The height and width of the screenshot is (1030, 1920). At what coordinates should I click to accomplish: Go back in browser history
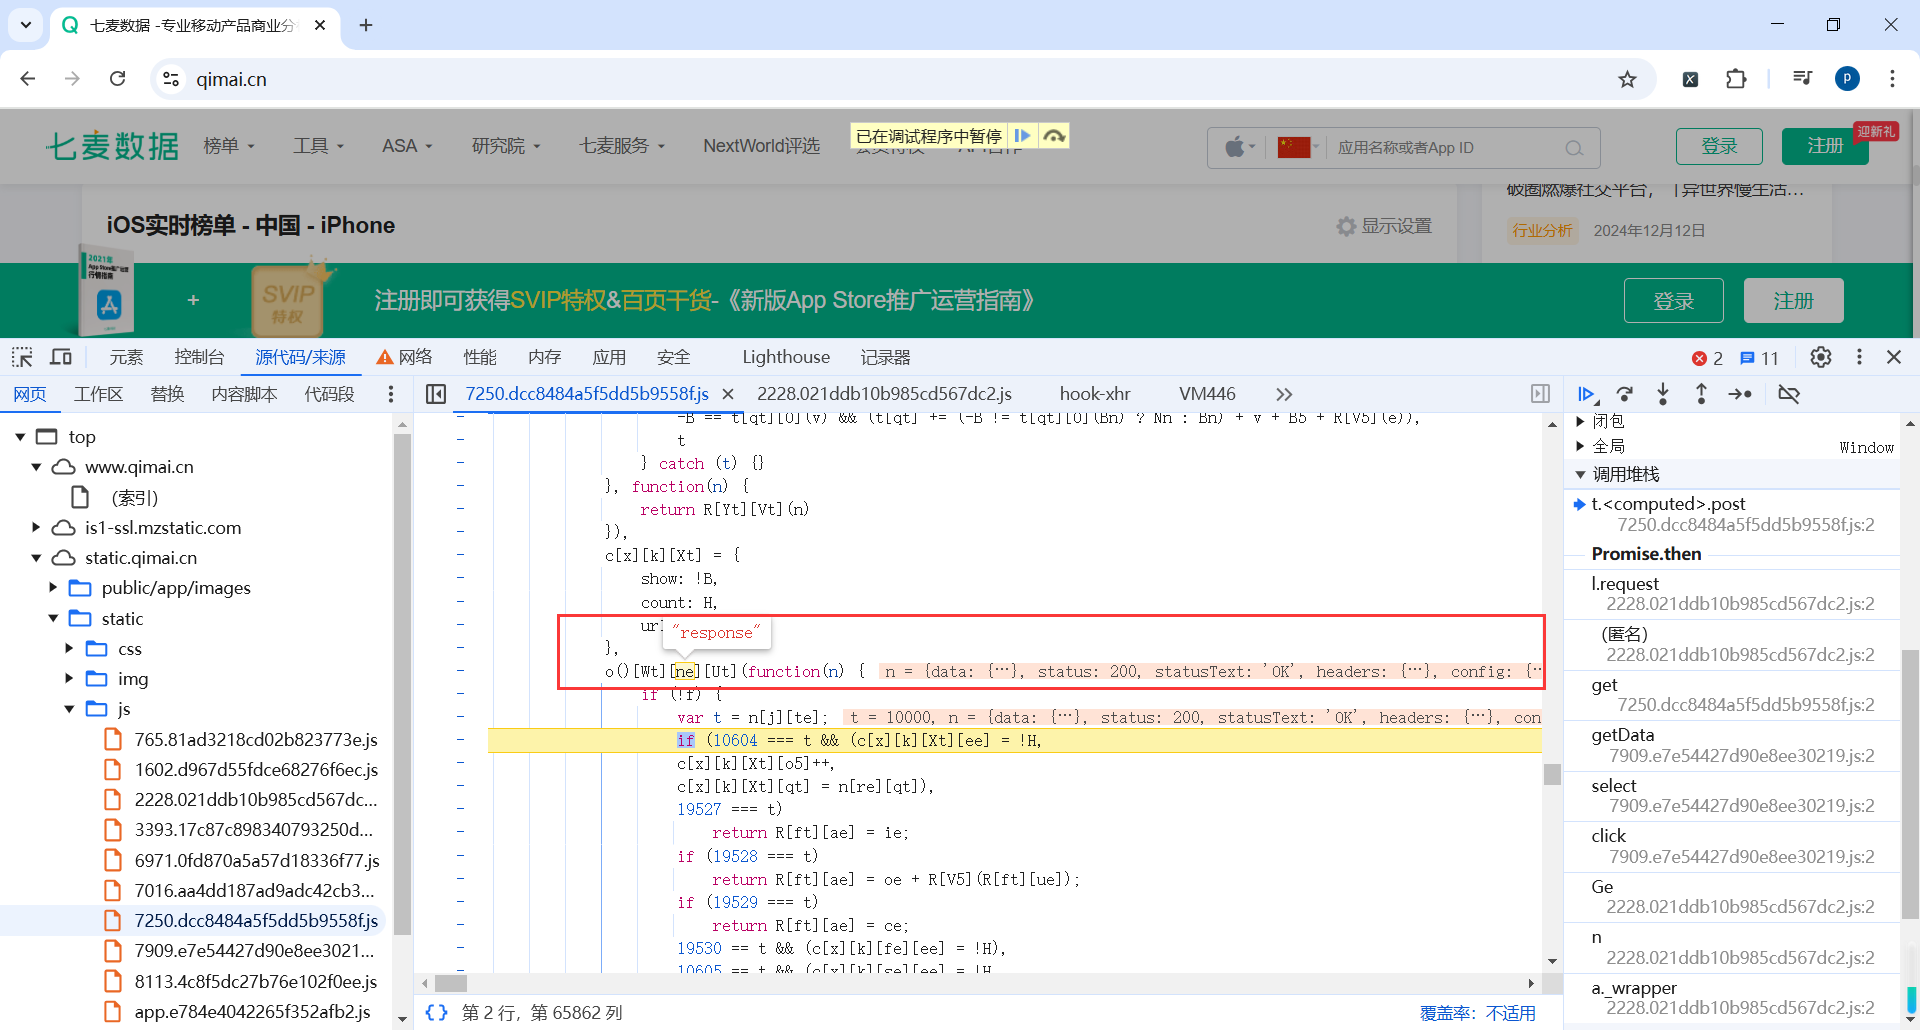point(28,79)
